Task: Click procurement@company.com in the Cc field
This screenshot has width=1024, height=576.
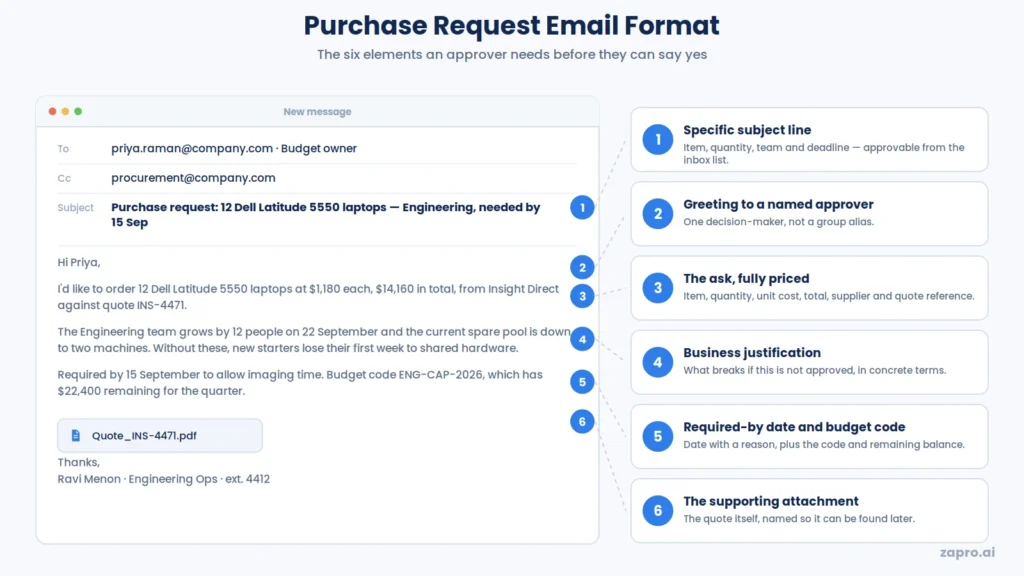Action: tap(193, 178)
